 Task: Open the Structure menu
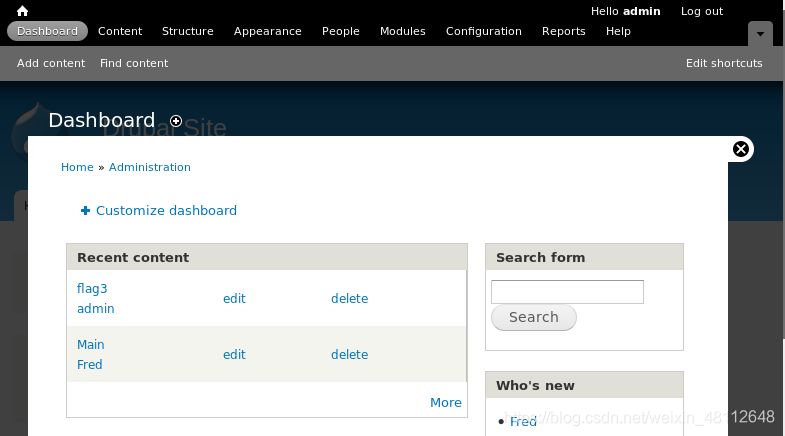click(188, 31)
